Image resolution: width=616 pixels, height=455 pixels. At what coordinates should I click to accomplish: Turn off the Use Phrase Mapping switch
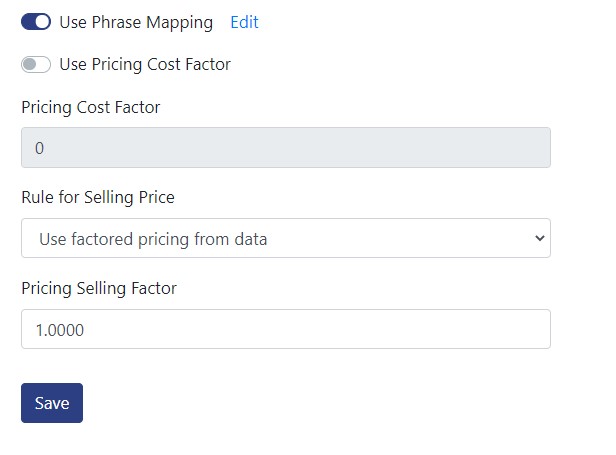[36, 22]
